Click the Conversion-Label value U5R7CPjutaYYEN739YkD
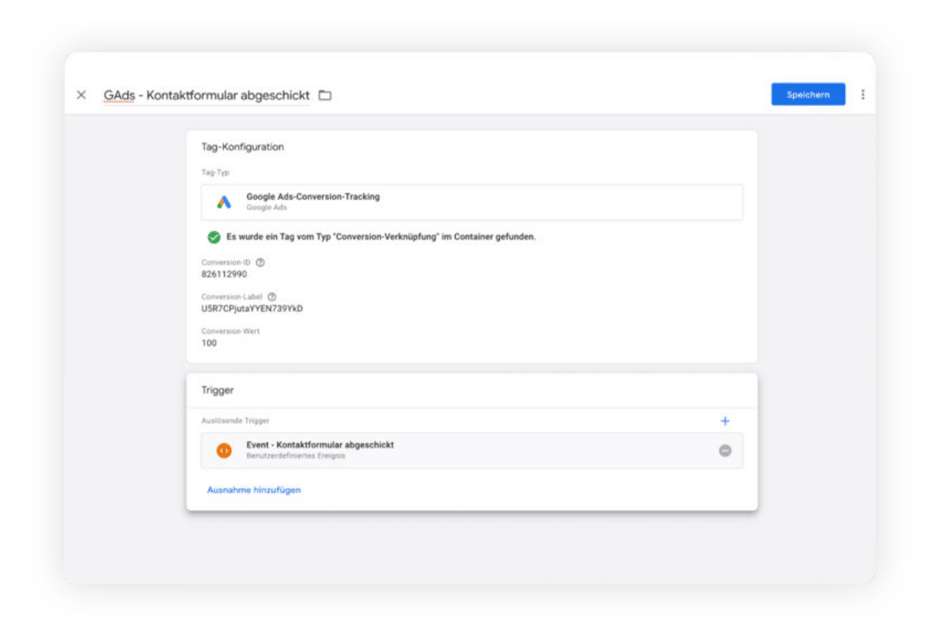The image size is (940, 644). [x=252, y=308]
